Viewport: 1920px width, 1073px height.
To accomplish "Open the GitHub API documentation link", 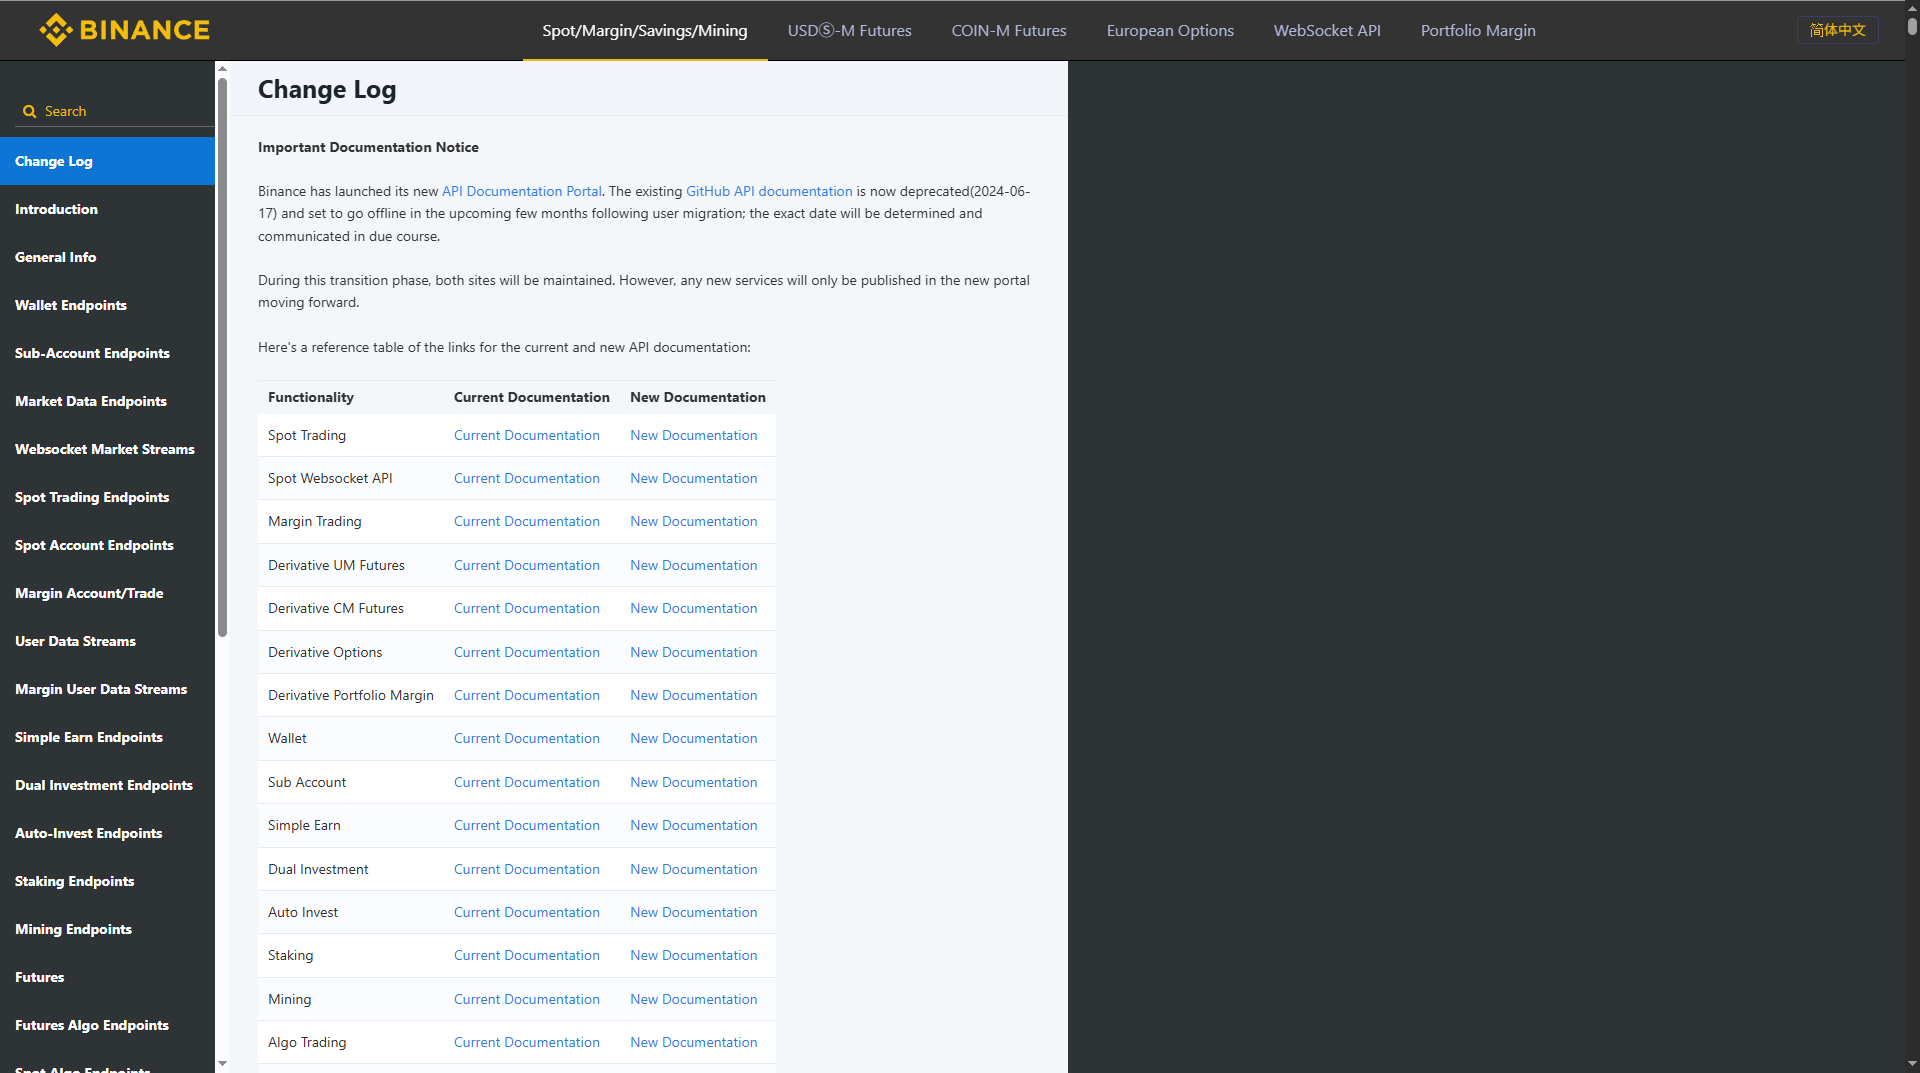I will tap(768, 191).
